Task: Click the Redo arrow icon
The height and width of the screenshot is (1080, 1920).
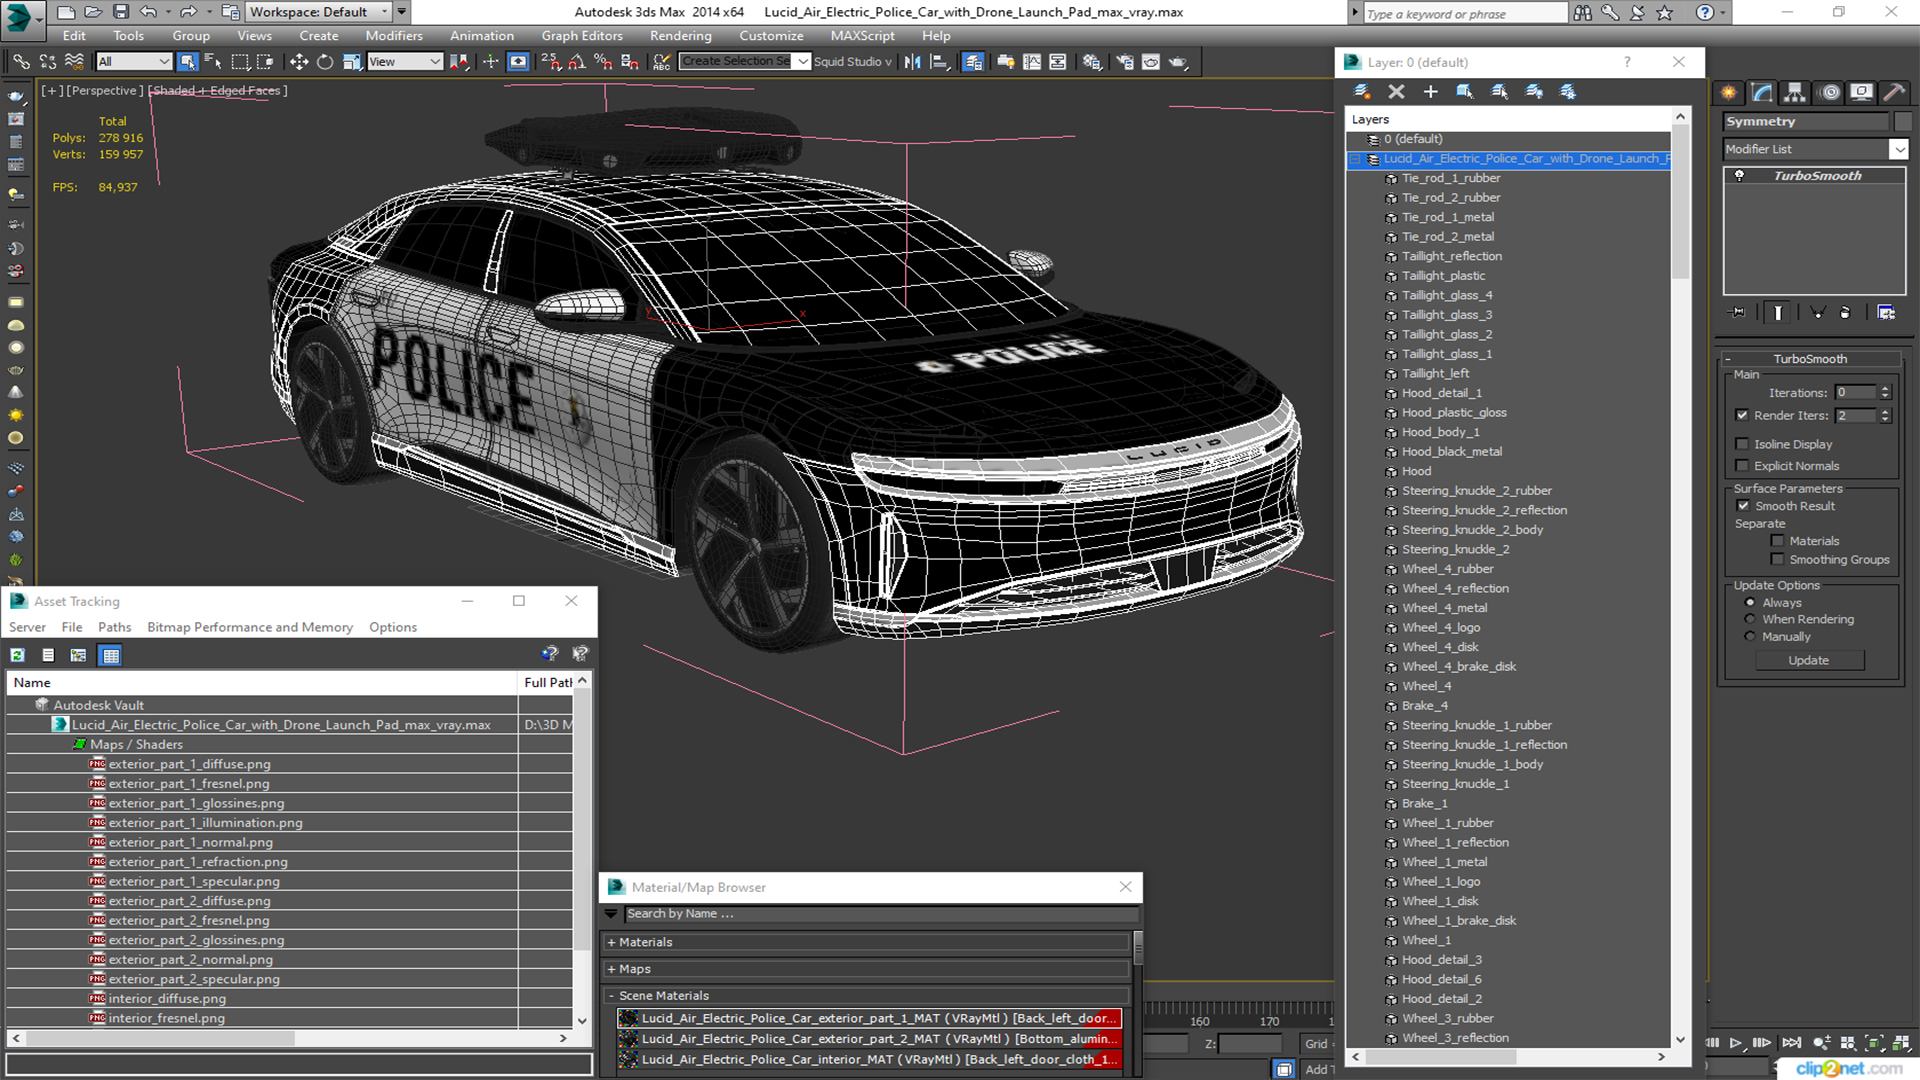Action: point(187,12)
